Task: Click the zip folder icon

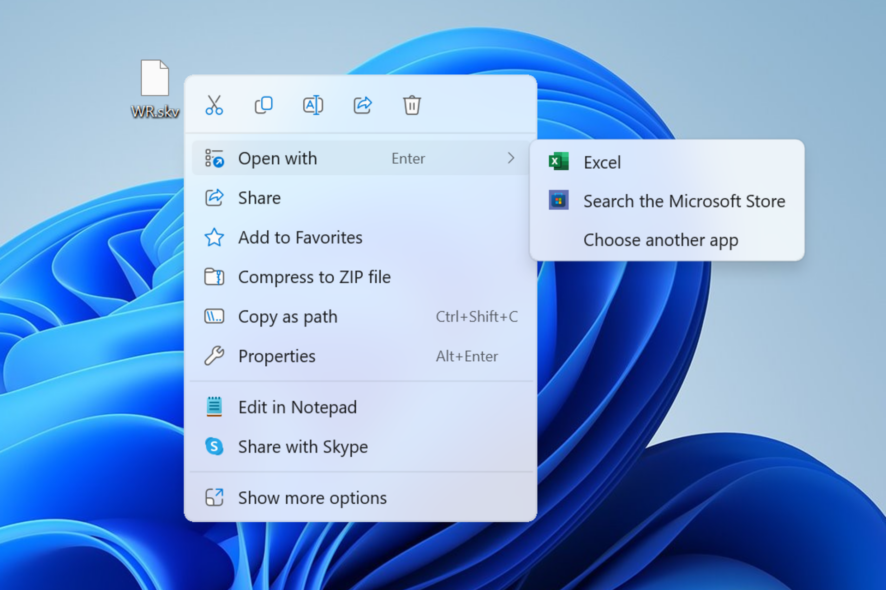Action: (x=214, y=277)
